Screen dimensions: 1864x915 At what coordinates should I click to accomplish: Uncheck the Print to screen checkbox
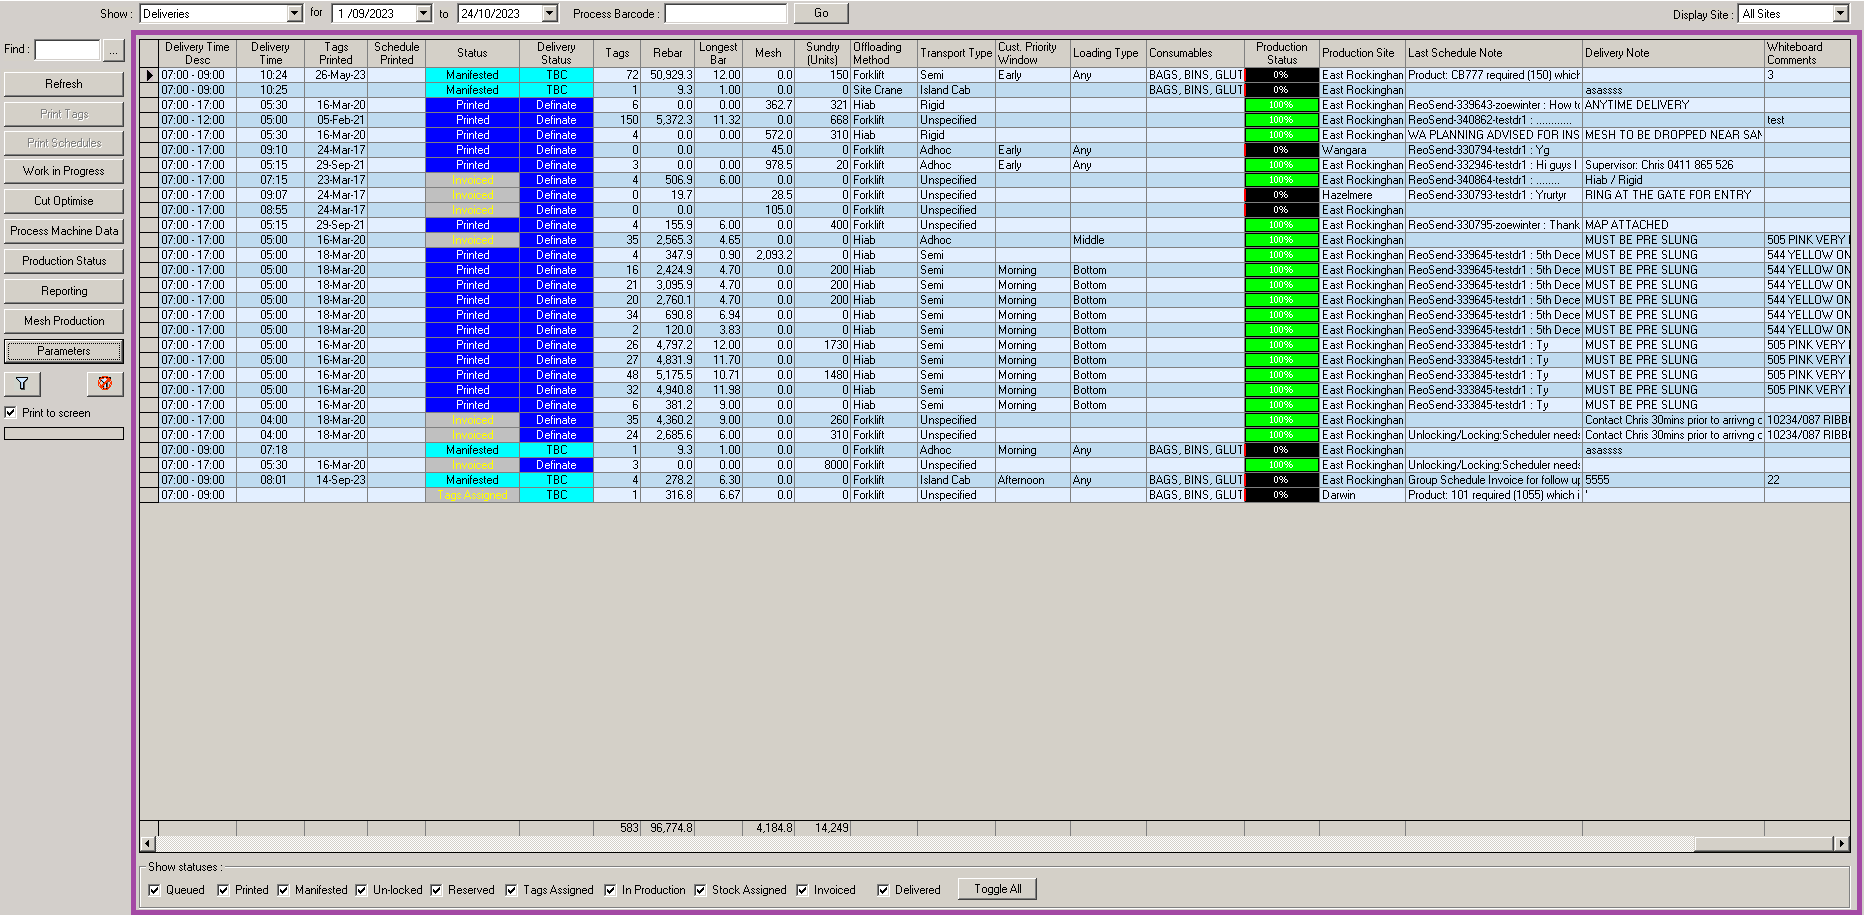click(x=11, y=413)
